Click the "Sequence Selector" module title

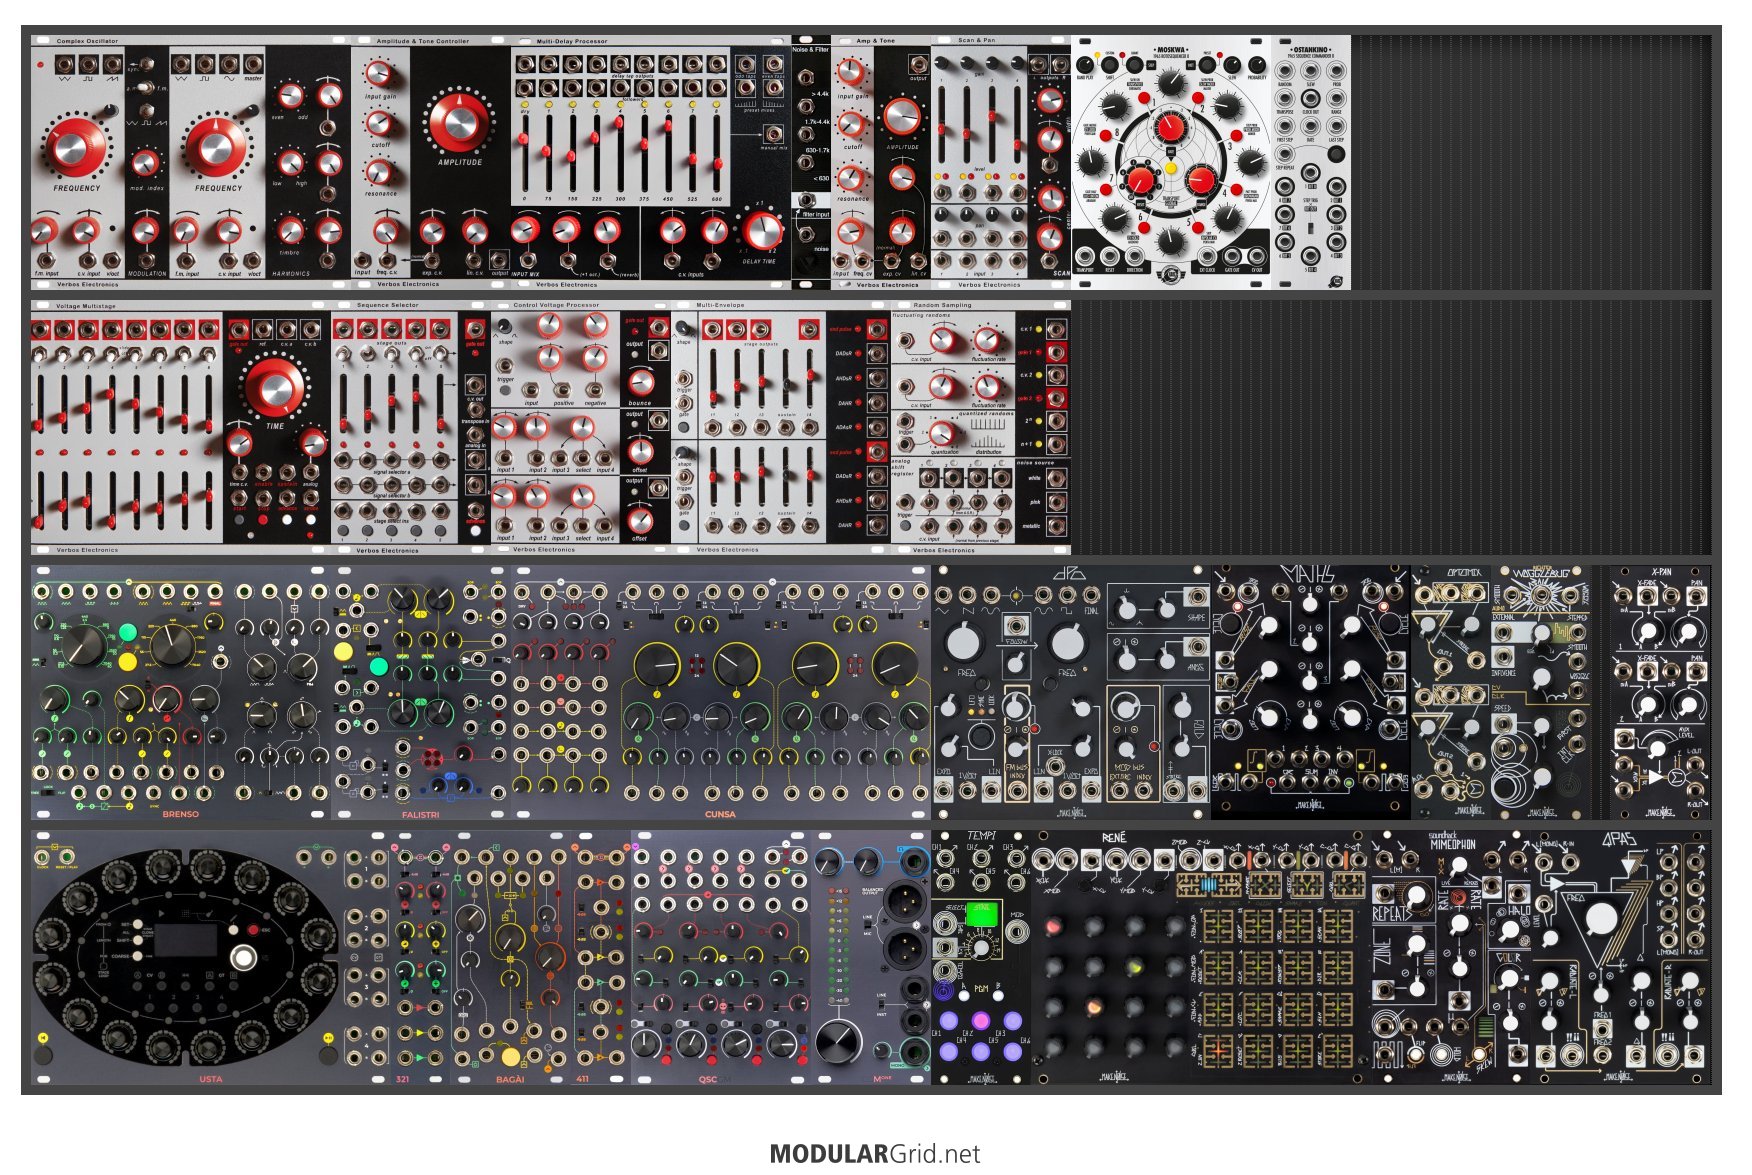388,305
